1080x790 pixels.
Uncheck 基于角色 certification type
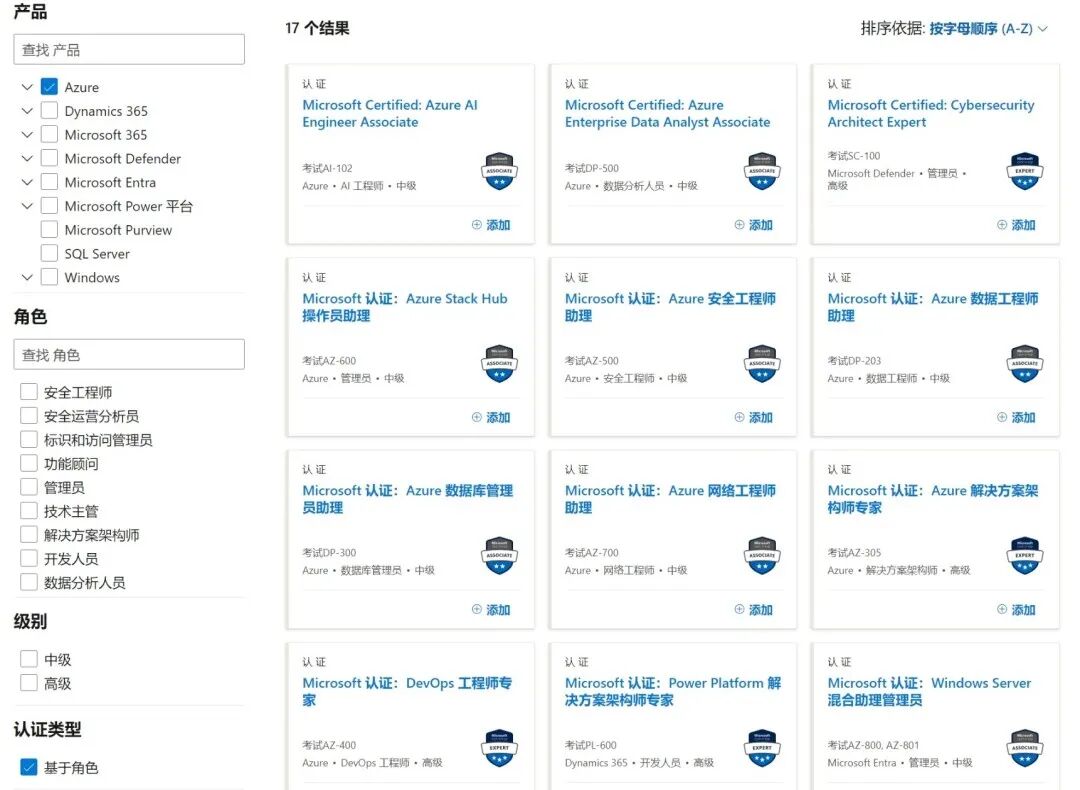tap(28, 767)
